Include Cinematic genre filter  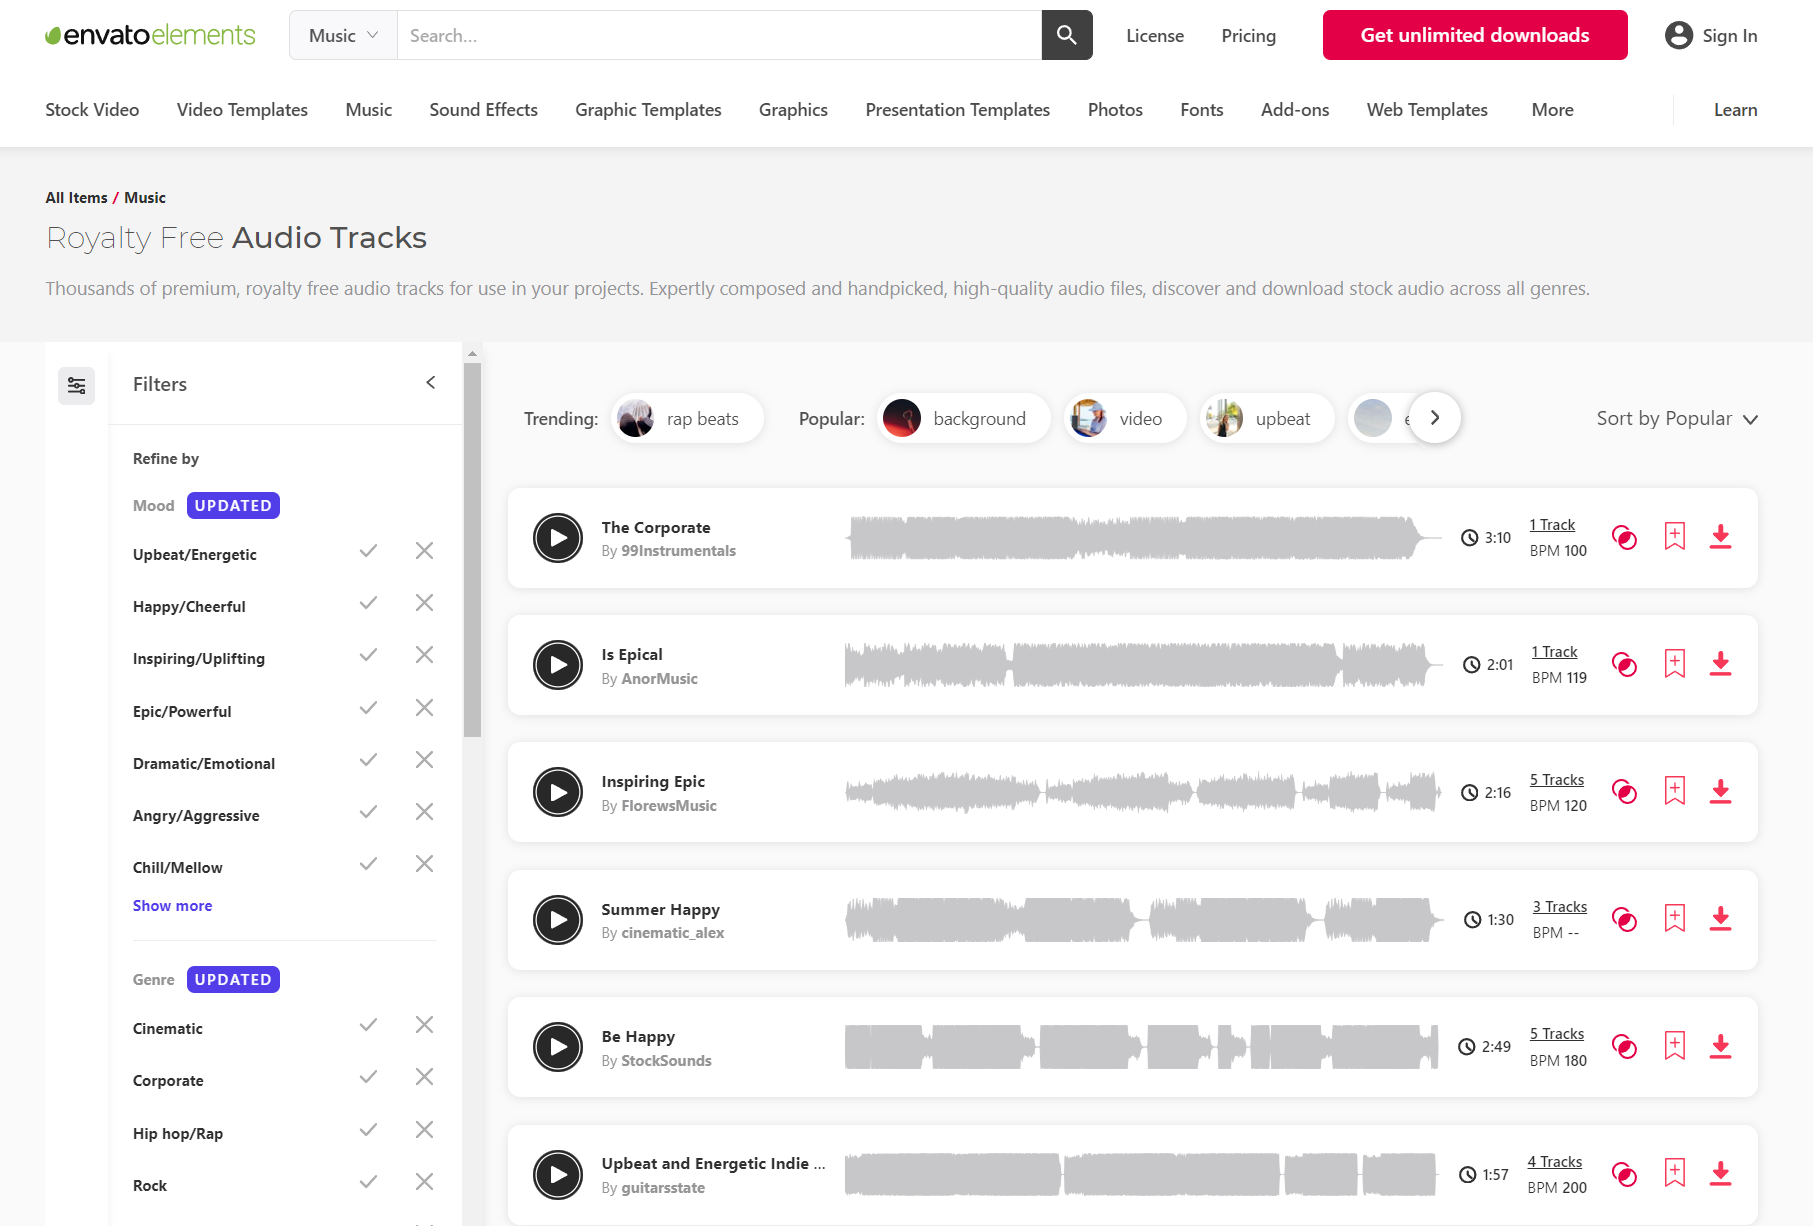(368, 1025)
